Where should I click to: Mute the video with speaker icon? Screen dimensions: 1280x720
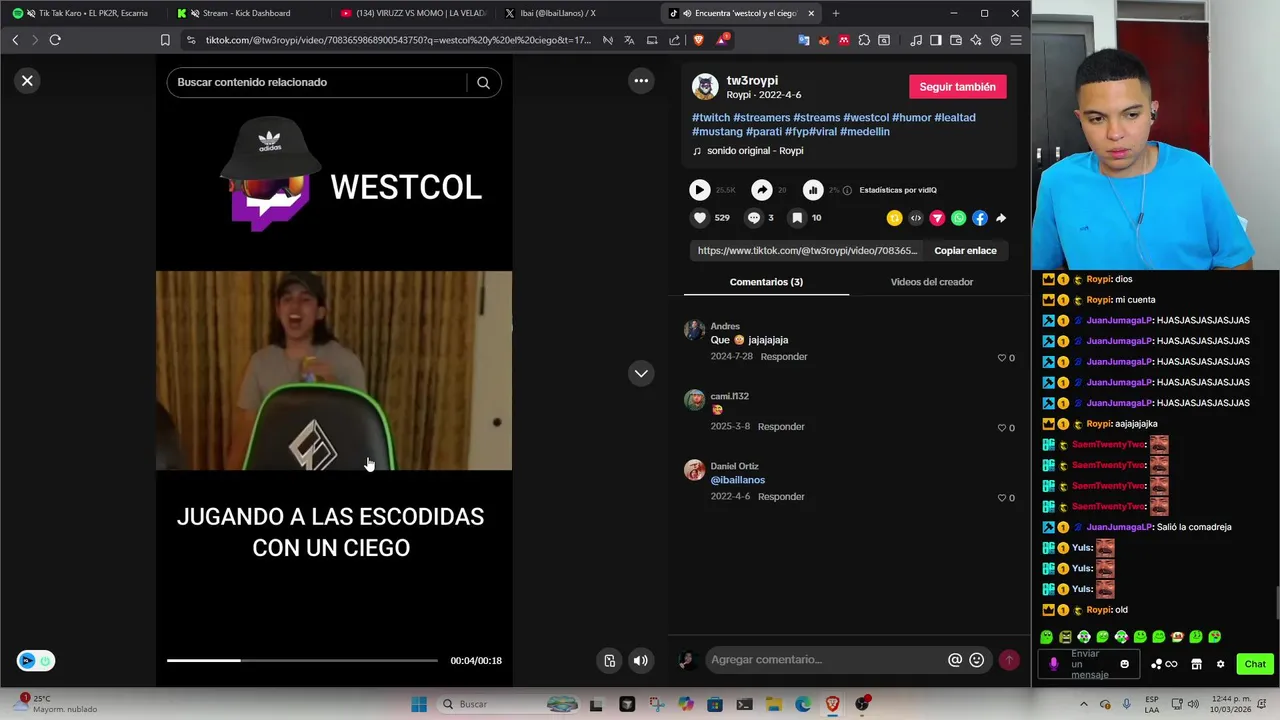click(641, 660)
